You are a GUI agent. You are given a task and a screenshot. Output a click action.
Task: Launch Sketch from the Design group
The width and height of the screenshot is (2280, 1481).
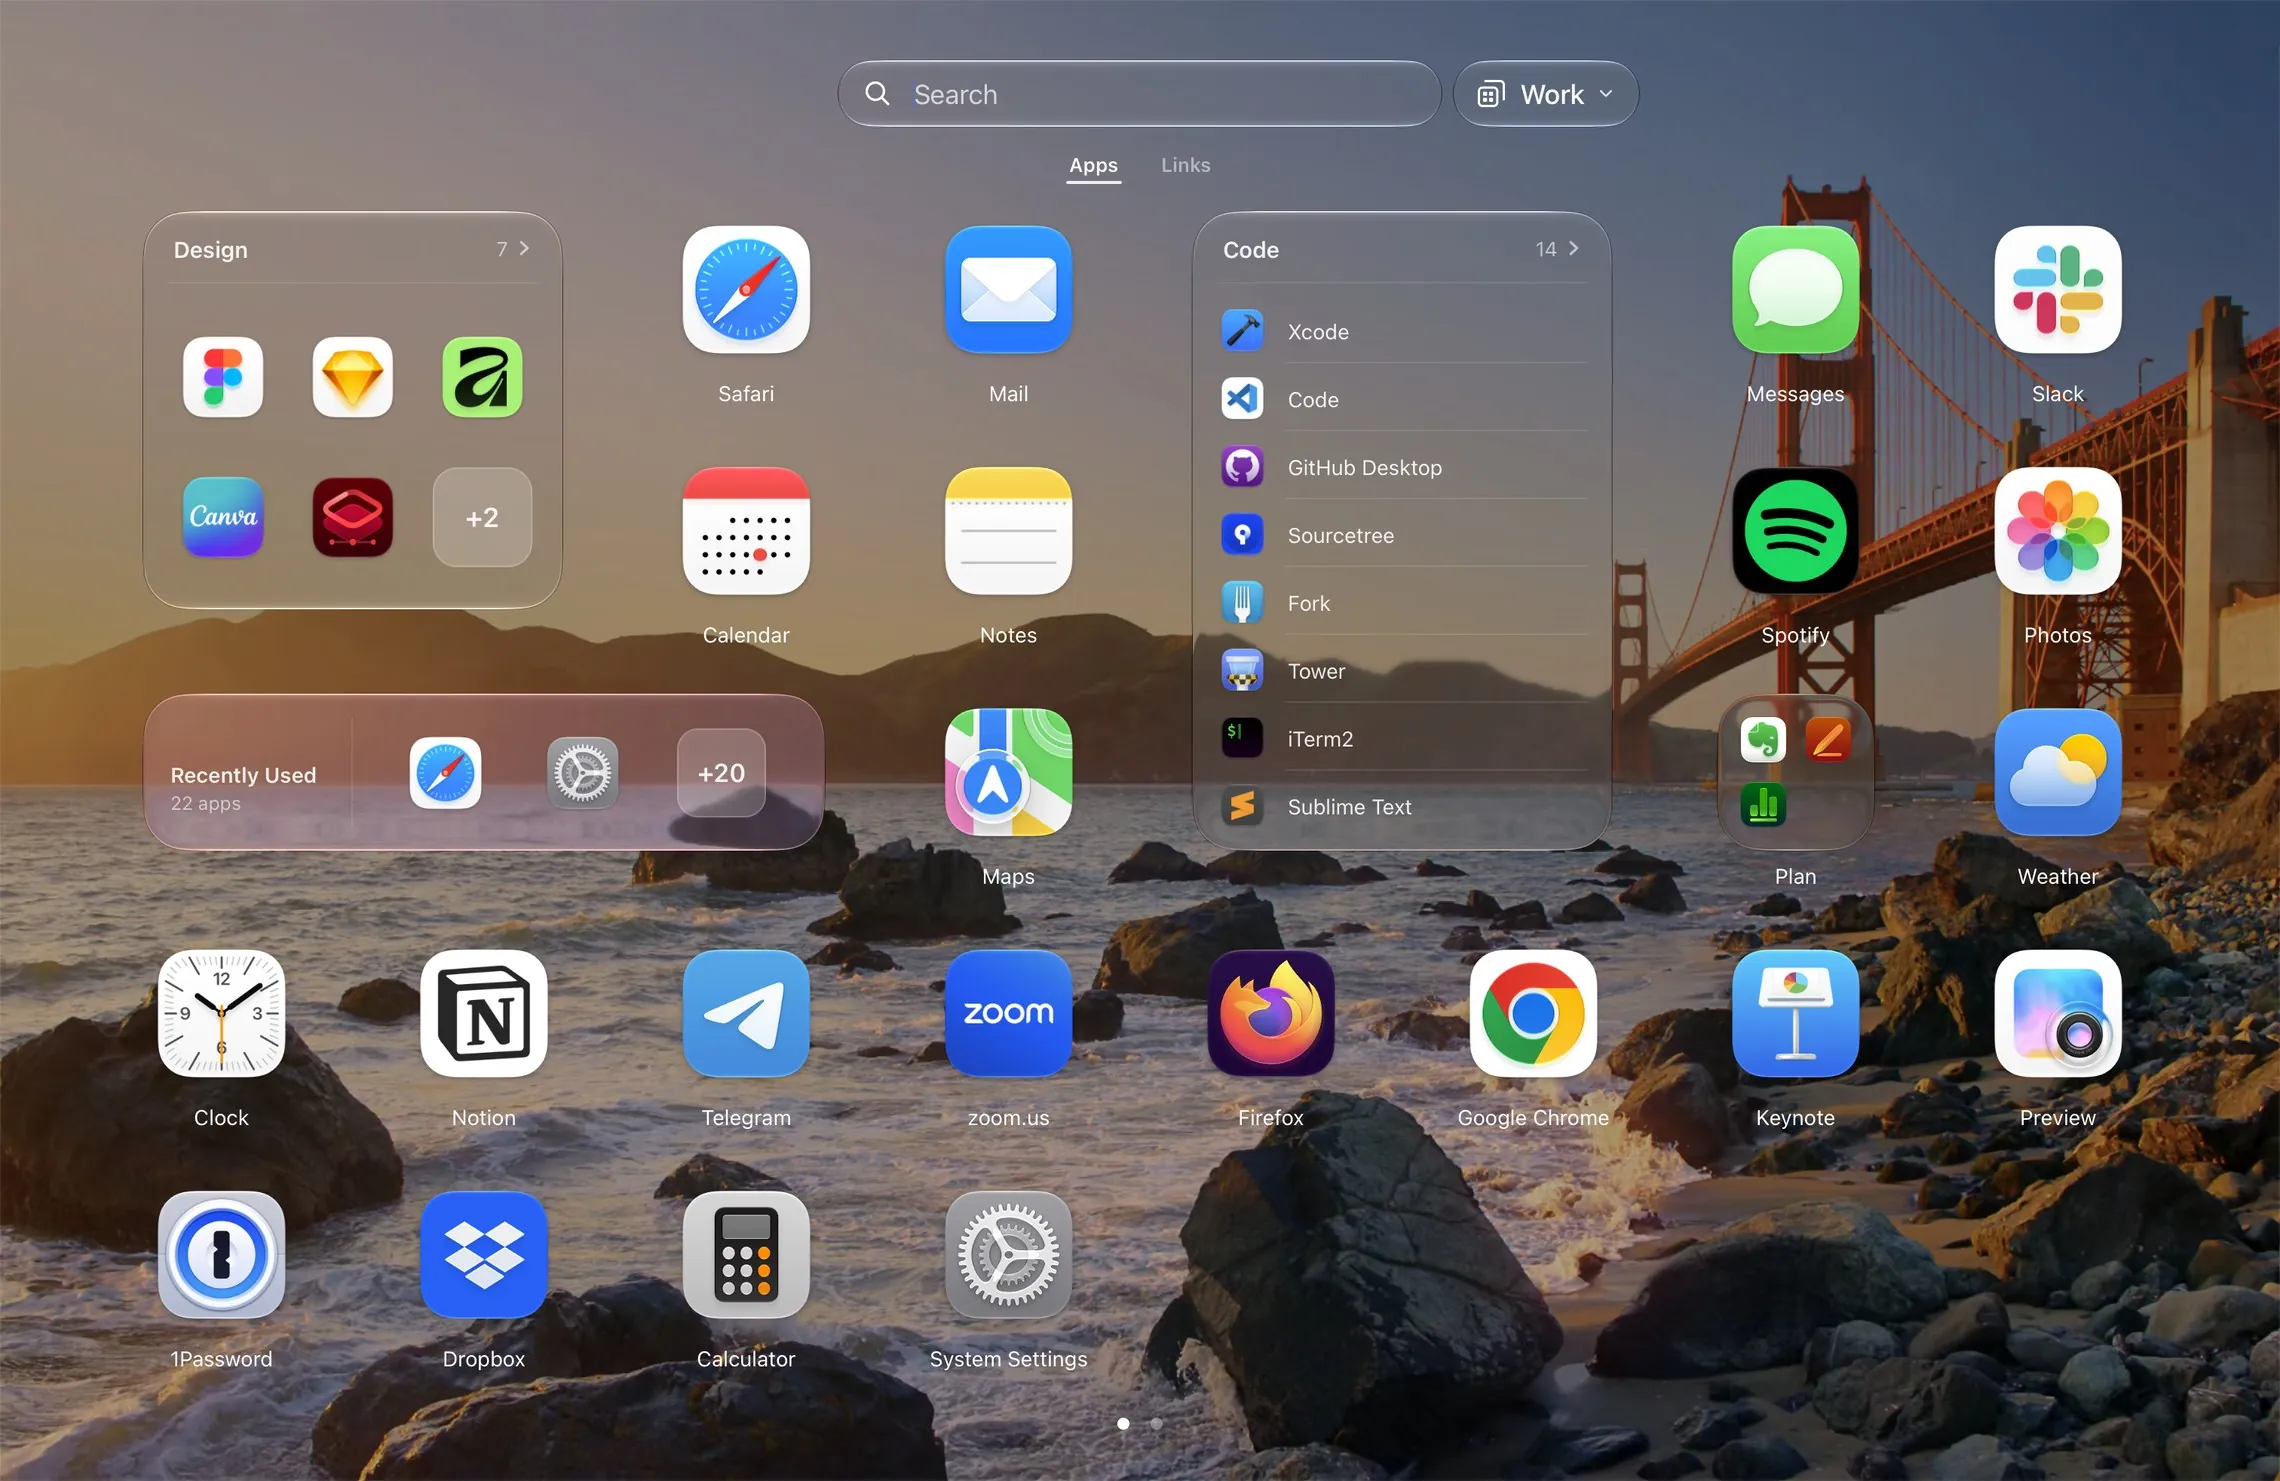352,377
